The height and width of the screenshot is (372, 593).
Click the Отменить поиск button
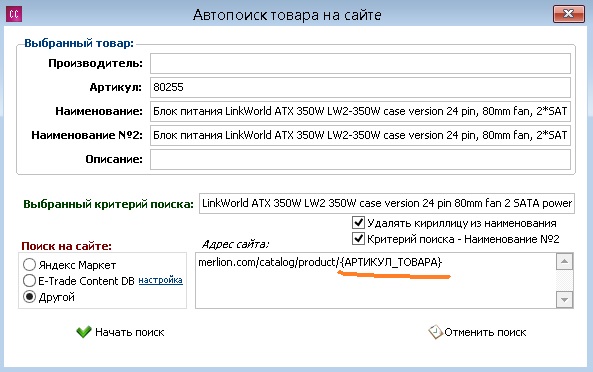(477, 332)
